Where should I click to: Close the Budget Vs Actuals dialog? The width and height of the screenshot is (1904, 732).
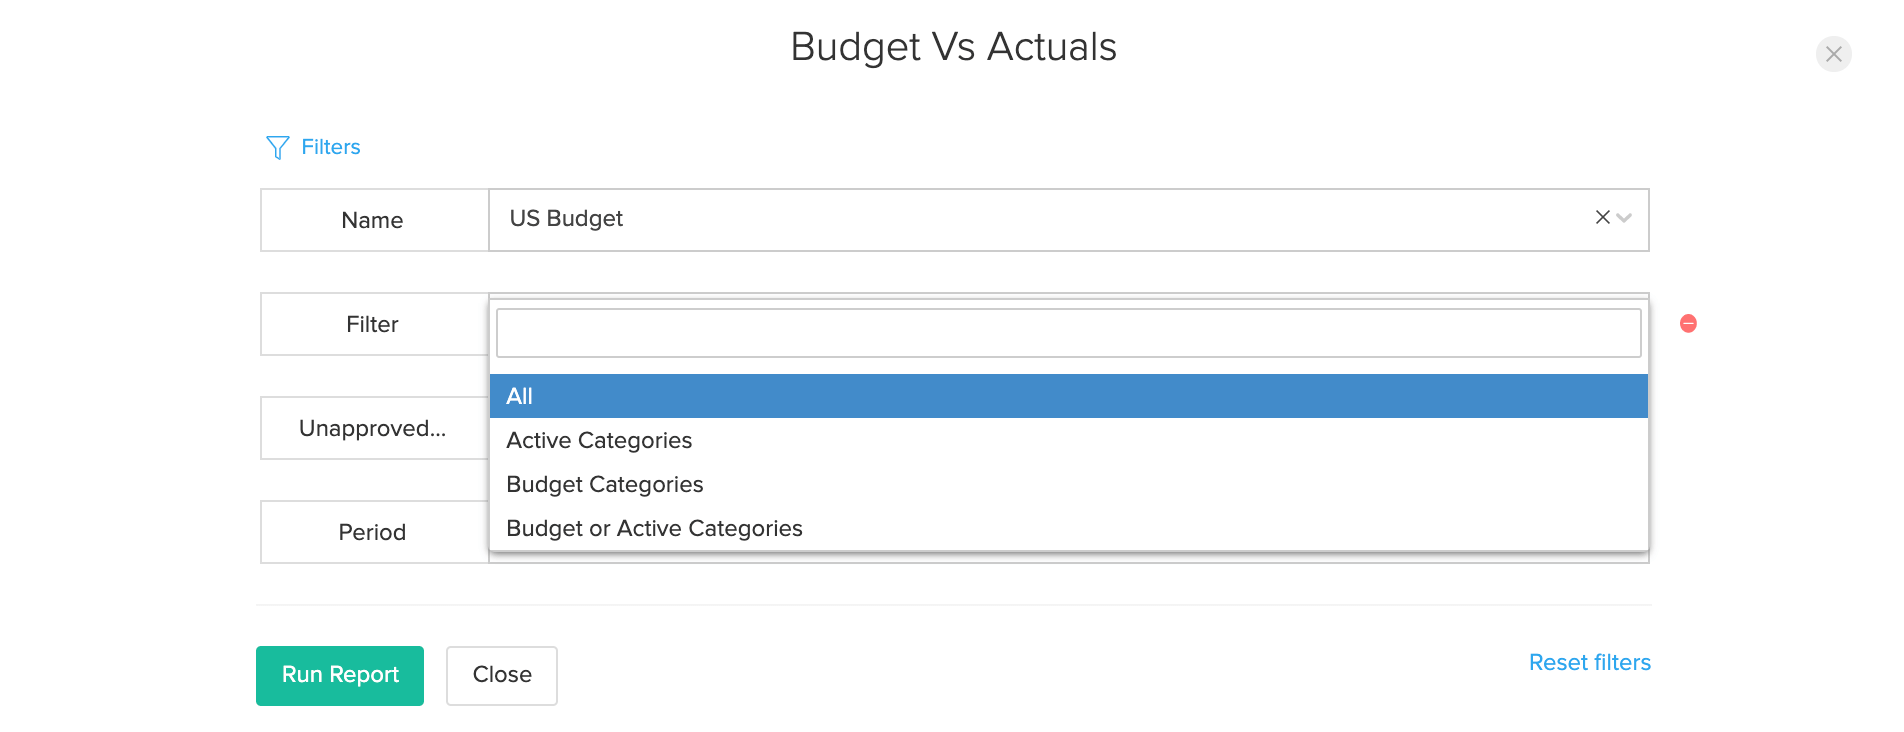1833,54
